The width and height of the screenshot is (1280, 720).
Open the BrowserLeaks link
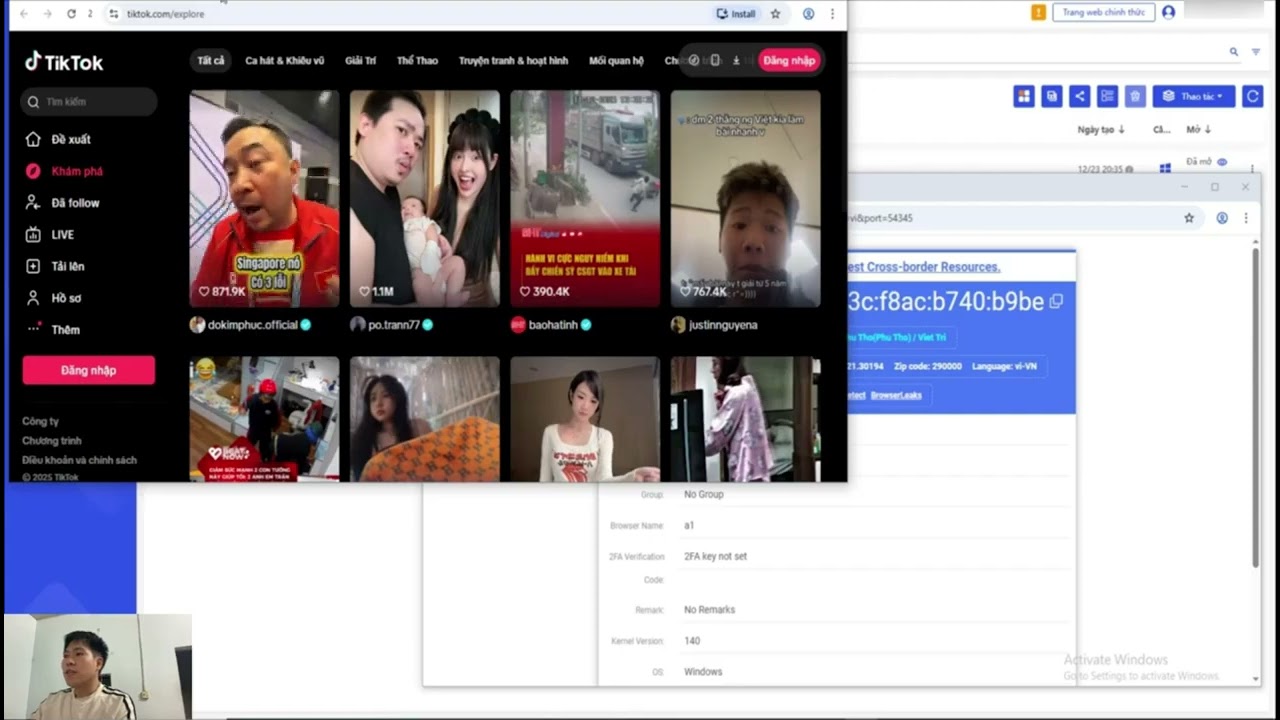point(896,395)
